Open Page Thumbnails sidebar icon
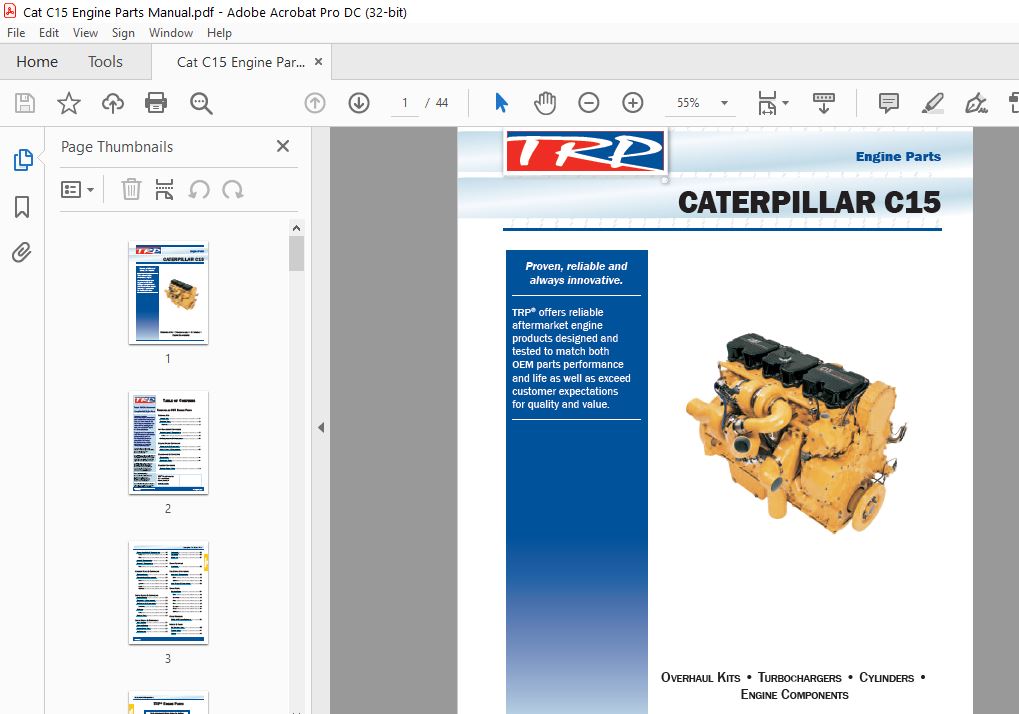 click(23, 160)
